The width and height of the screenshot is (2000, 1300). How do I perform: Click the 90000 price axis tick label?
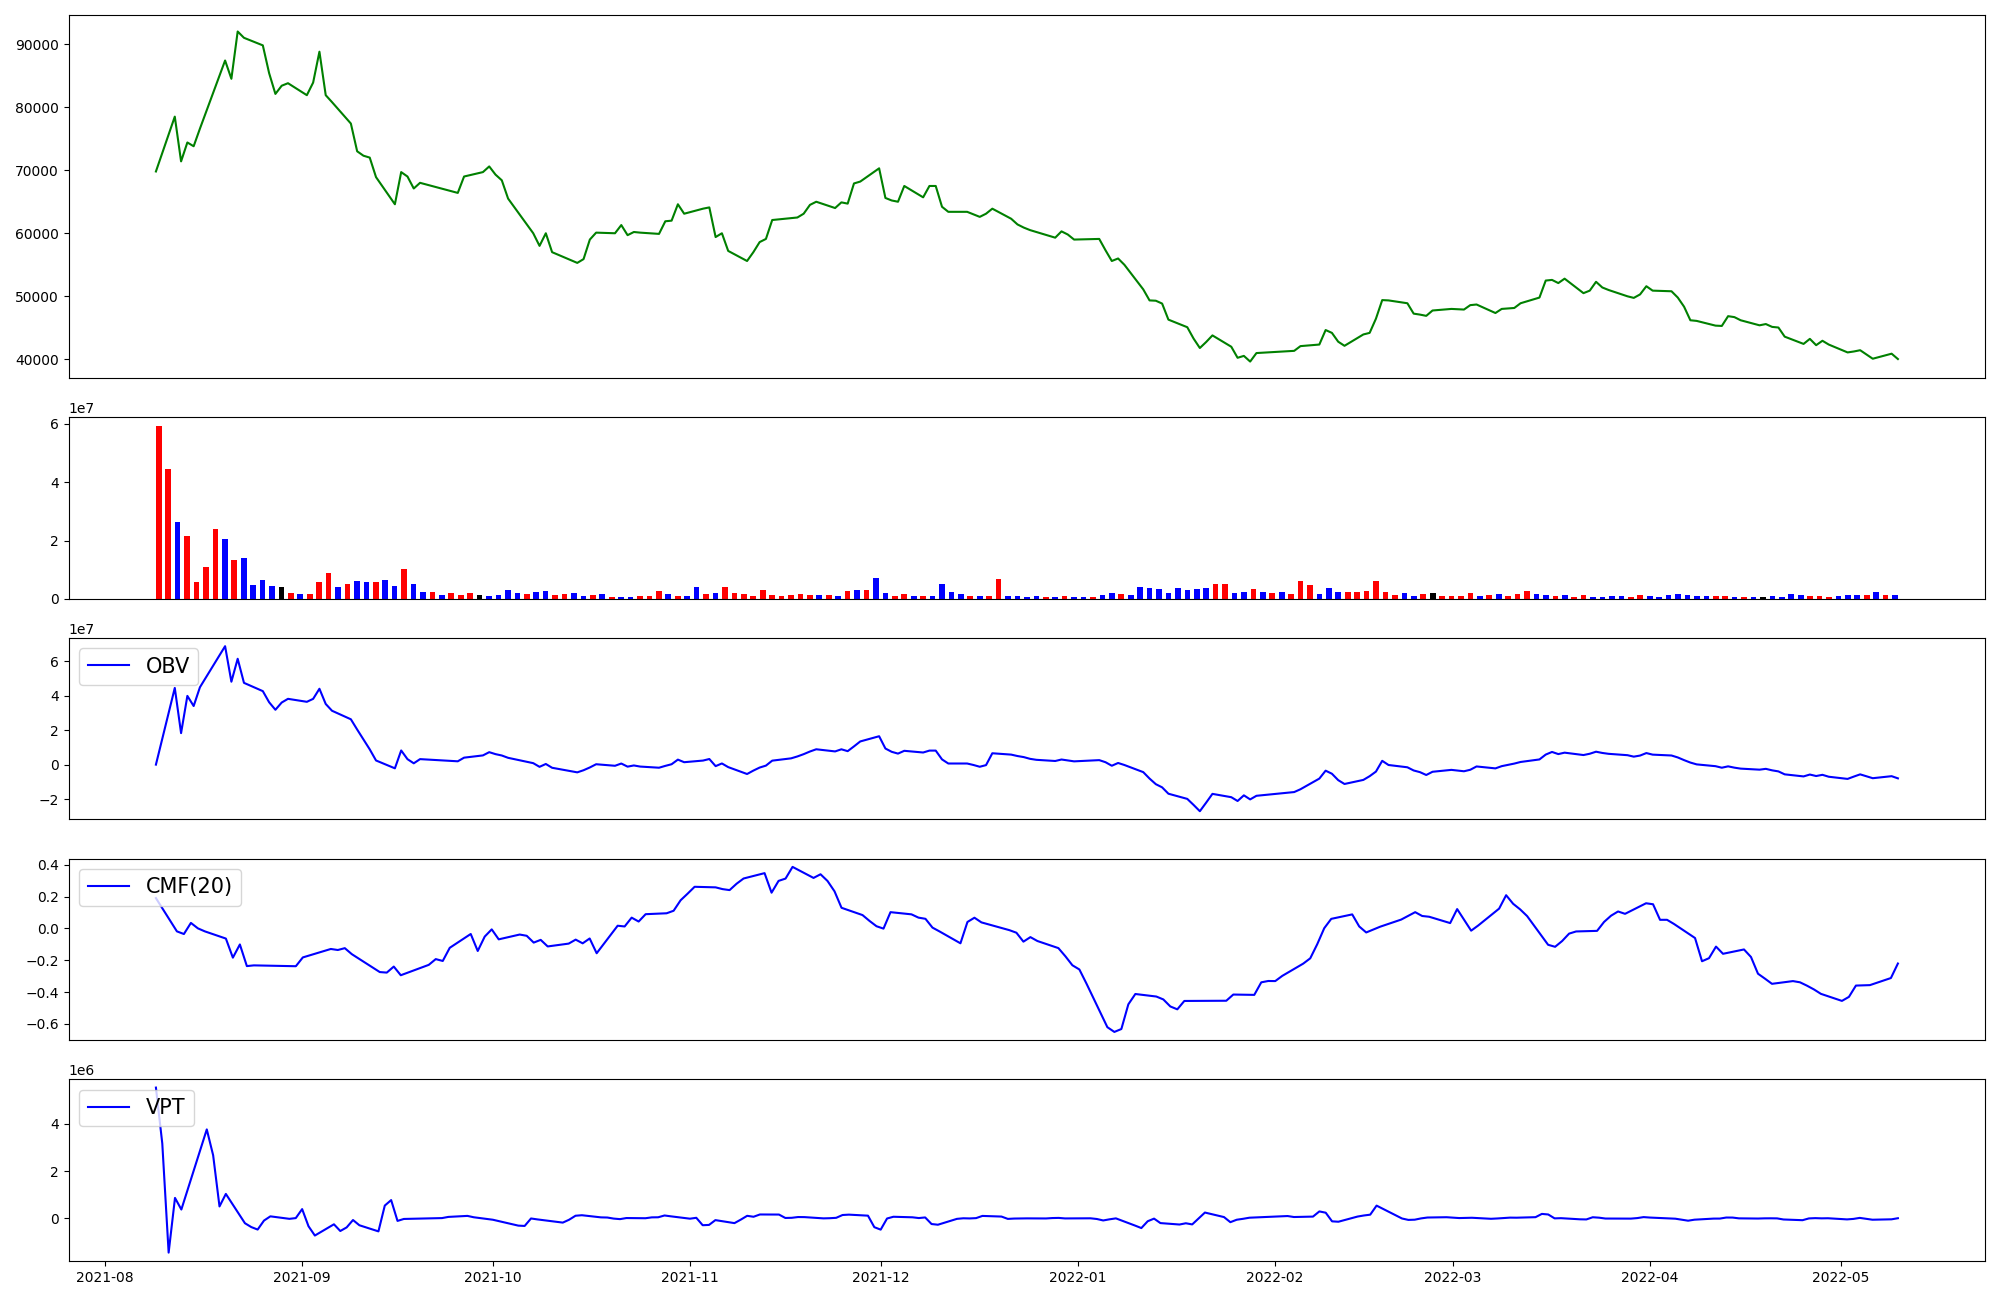38,45
